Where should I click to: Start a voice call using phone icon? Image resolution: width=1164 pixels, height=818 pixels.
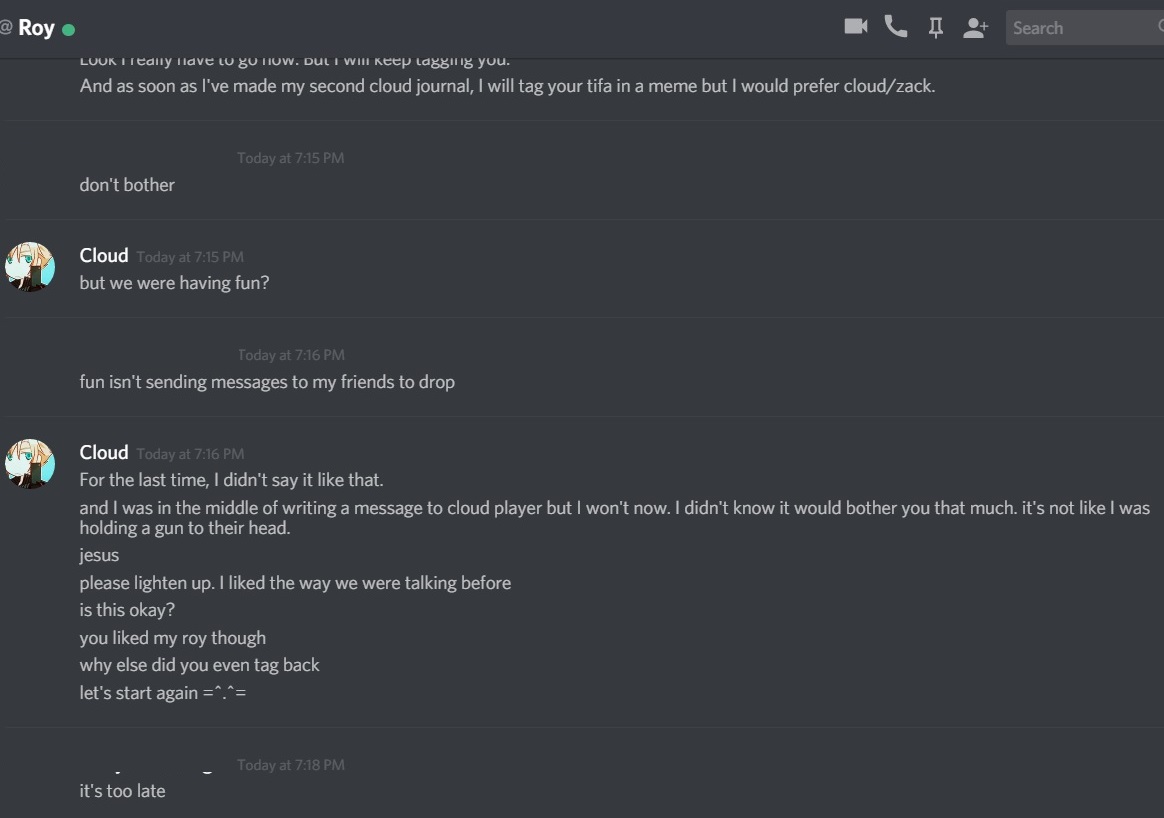(896, 27)
